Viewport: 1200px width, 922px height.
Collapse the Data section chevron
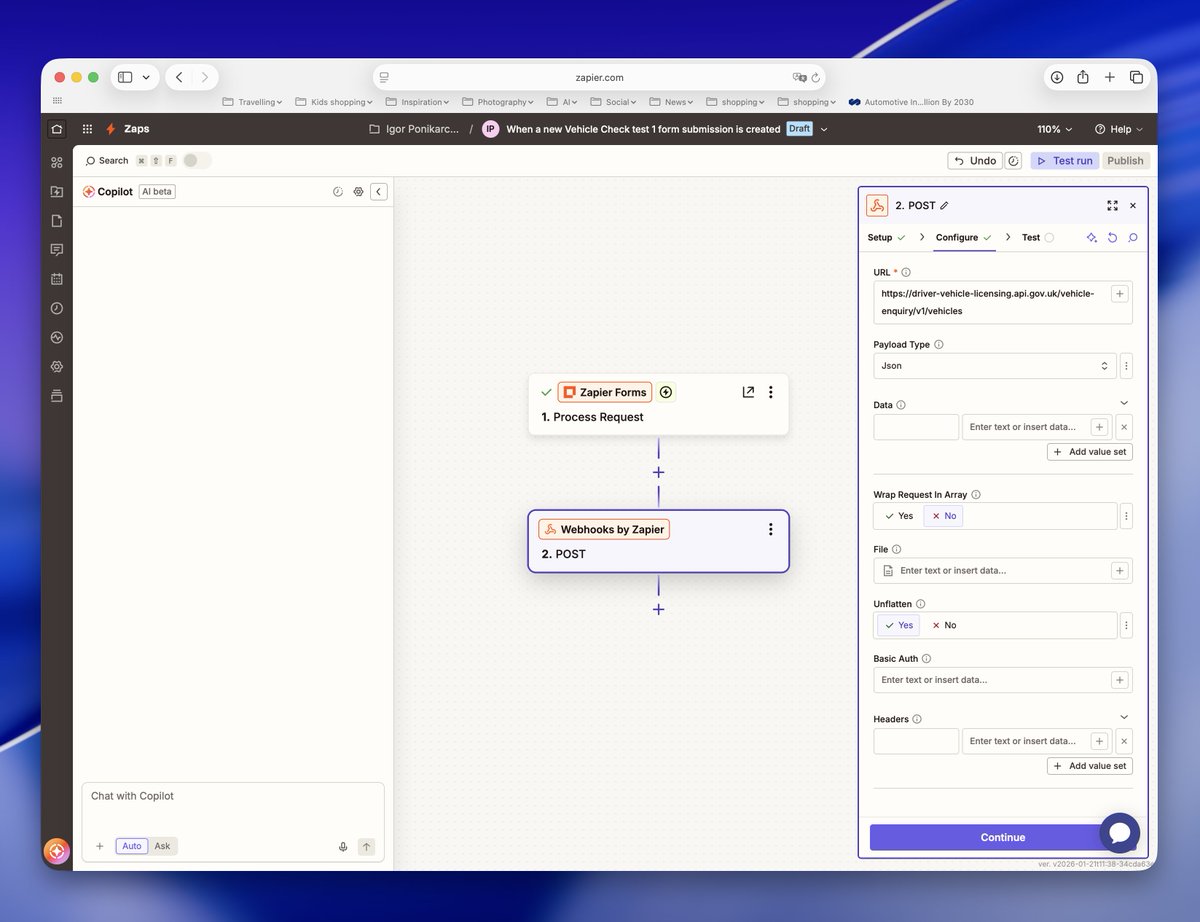(1124, 403)
